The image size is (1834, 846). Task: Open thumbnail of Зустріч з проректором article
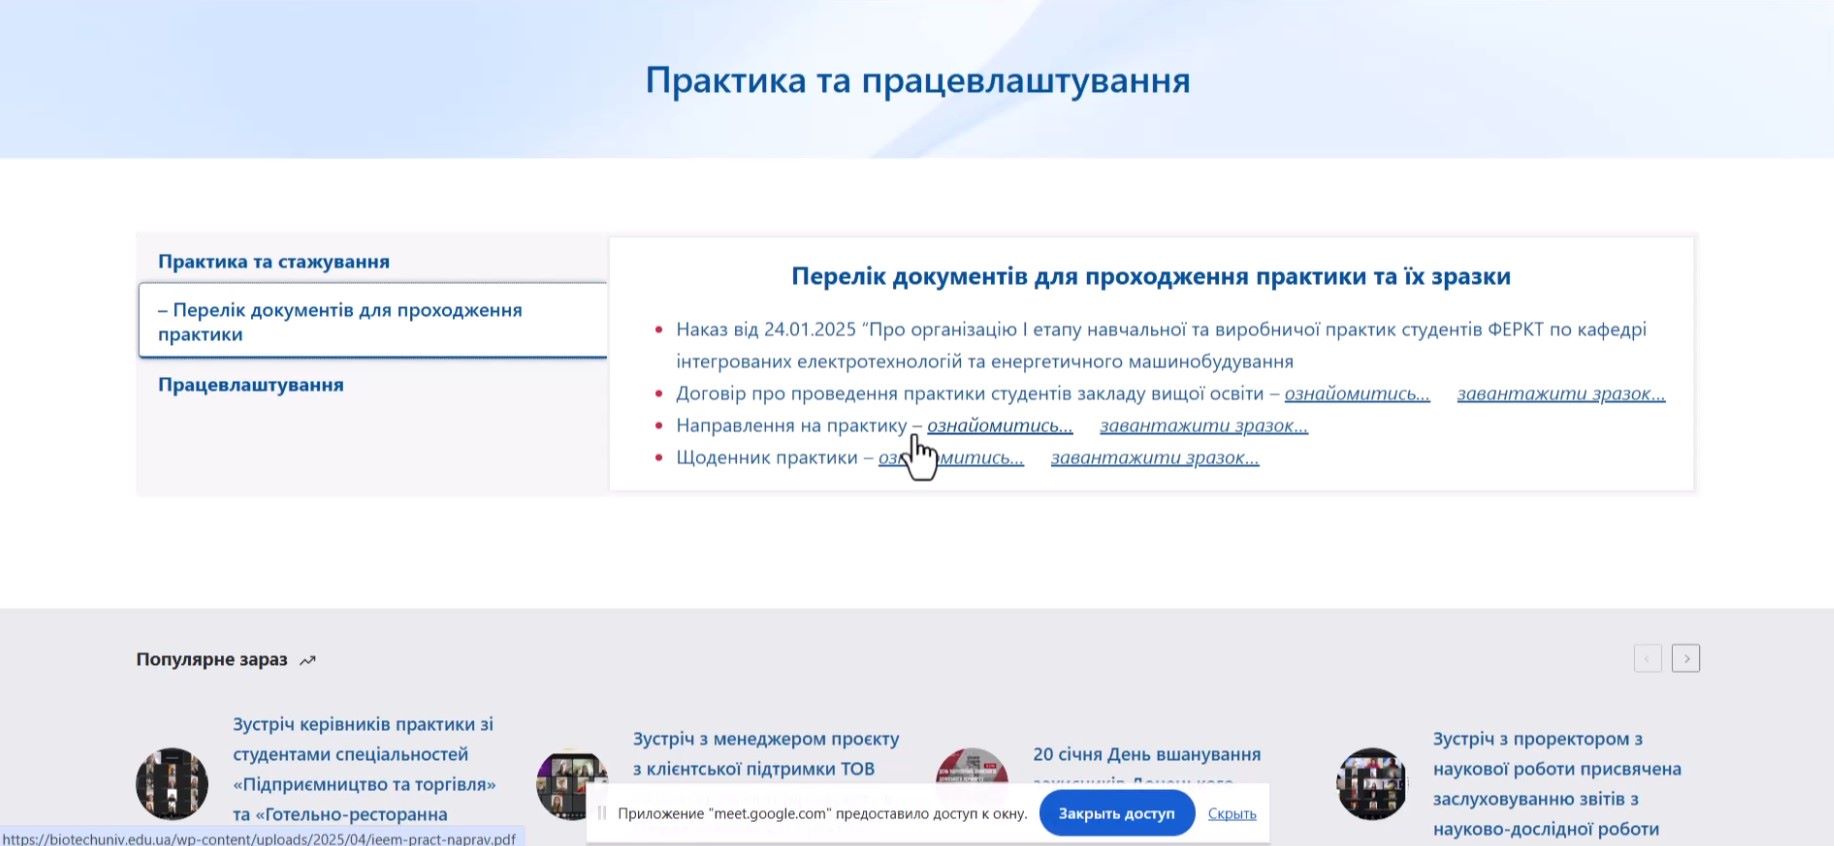tap(1372, 783)
